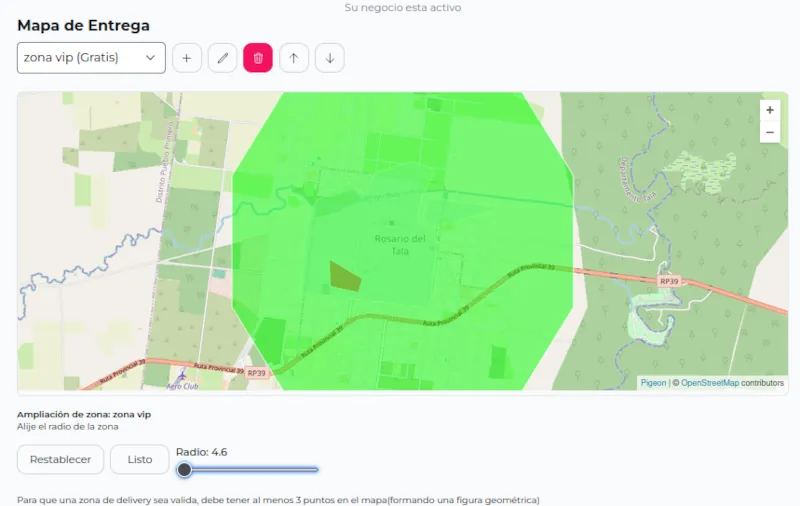Click the Aero Club airplane marker
The height and width of the screenshot is (506, 800).
182,376
